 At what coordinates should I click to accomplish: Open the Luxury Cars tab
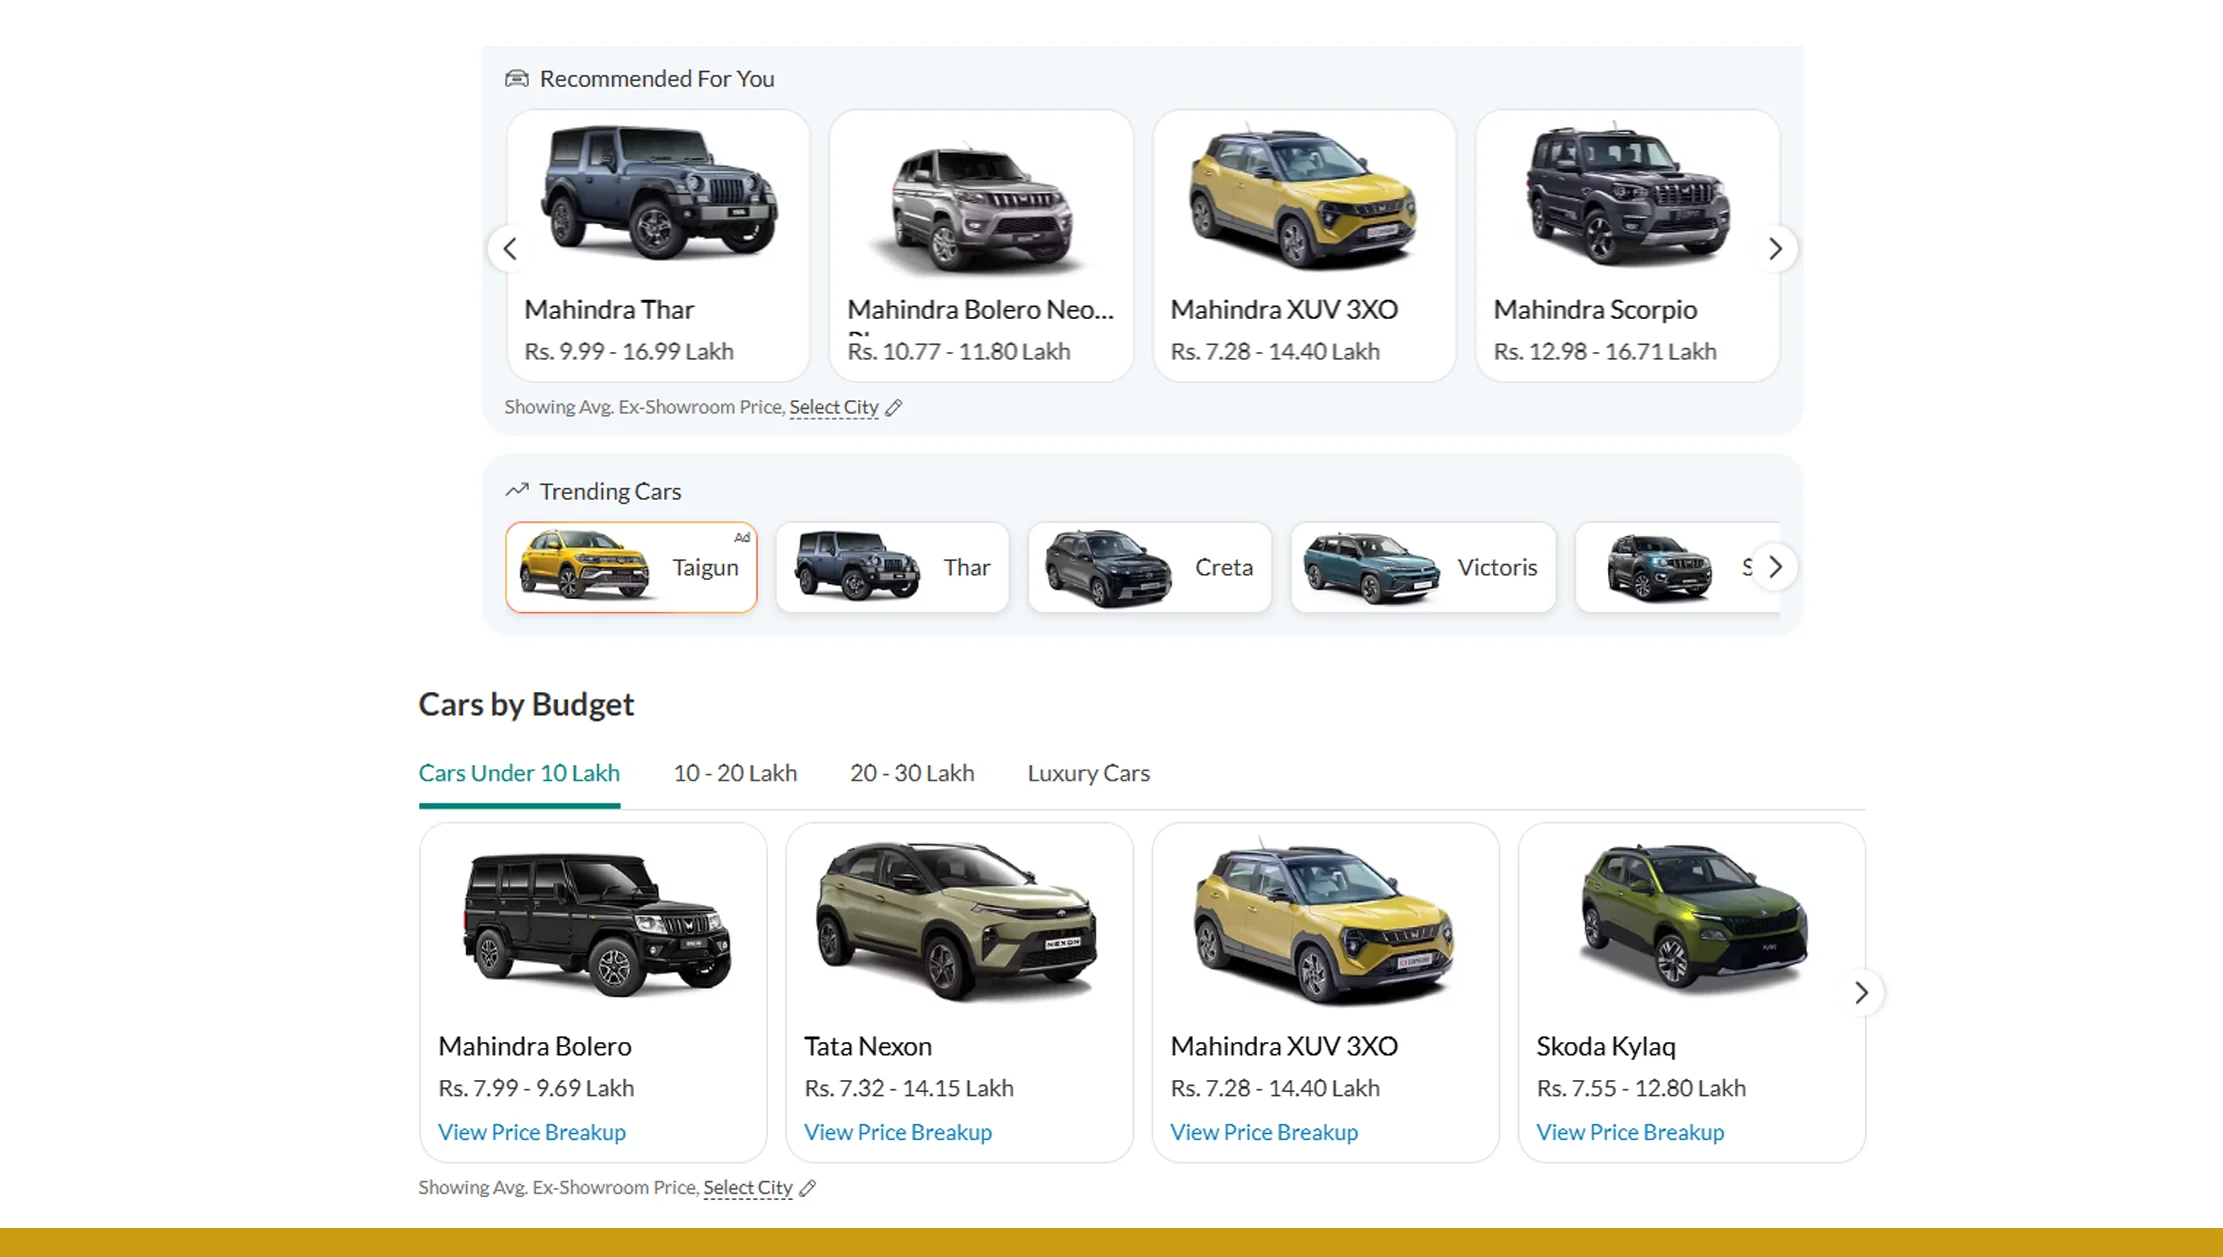click(1088, 772)
